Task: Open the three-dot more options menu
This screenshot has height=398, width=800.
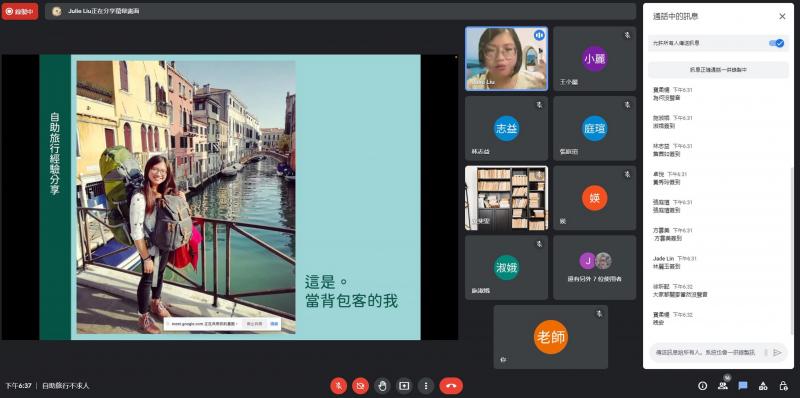Action: coord(426,386)
